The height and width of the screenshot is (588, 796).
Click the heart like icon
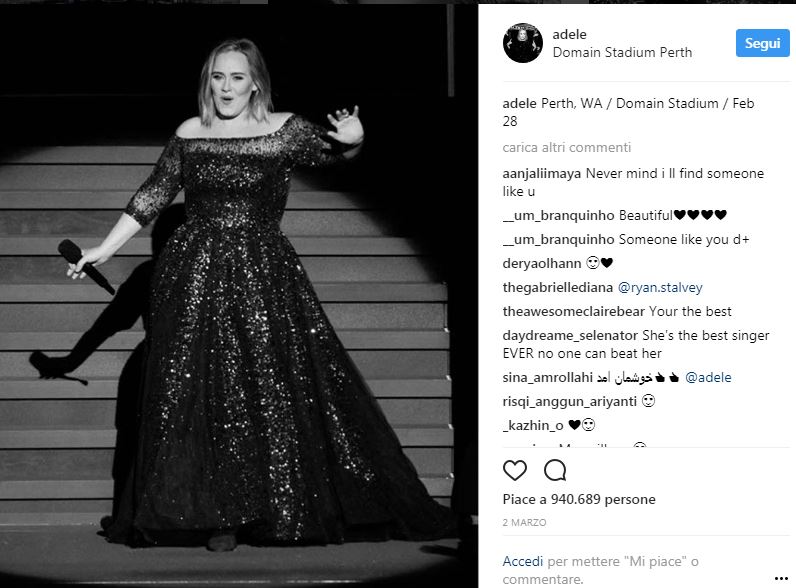(514, 470)
